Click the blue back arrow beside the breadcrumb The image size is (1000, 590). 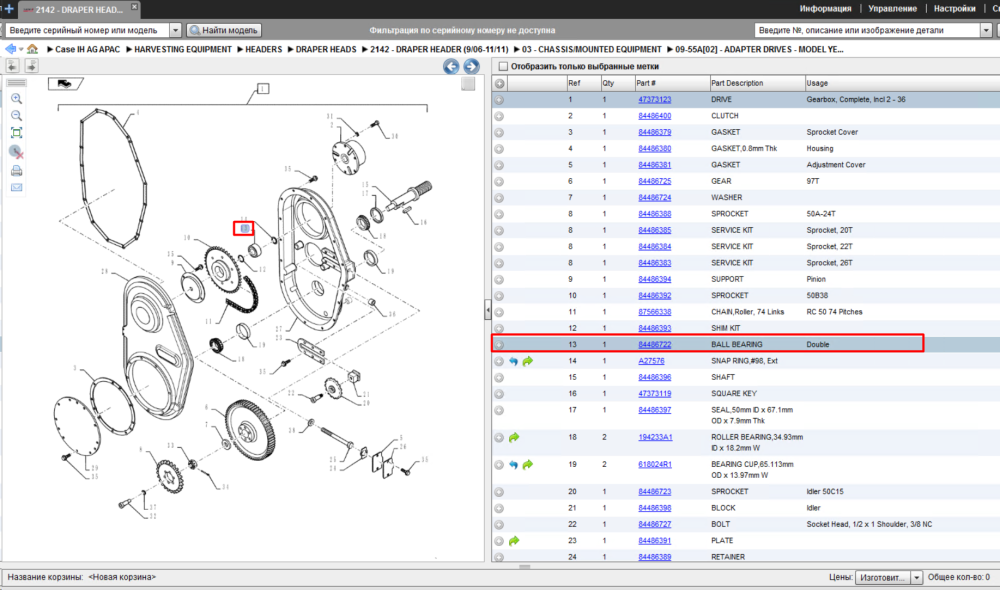[11, 49]
